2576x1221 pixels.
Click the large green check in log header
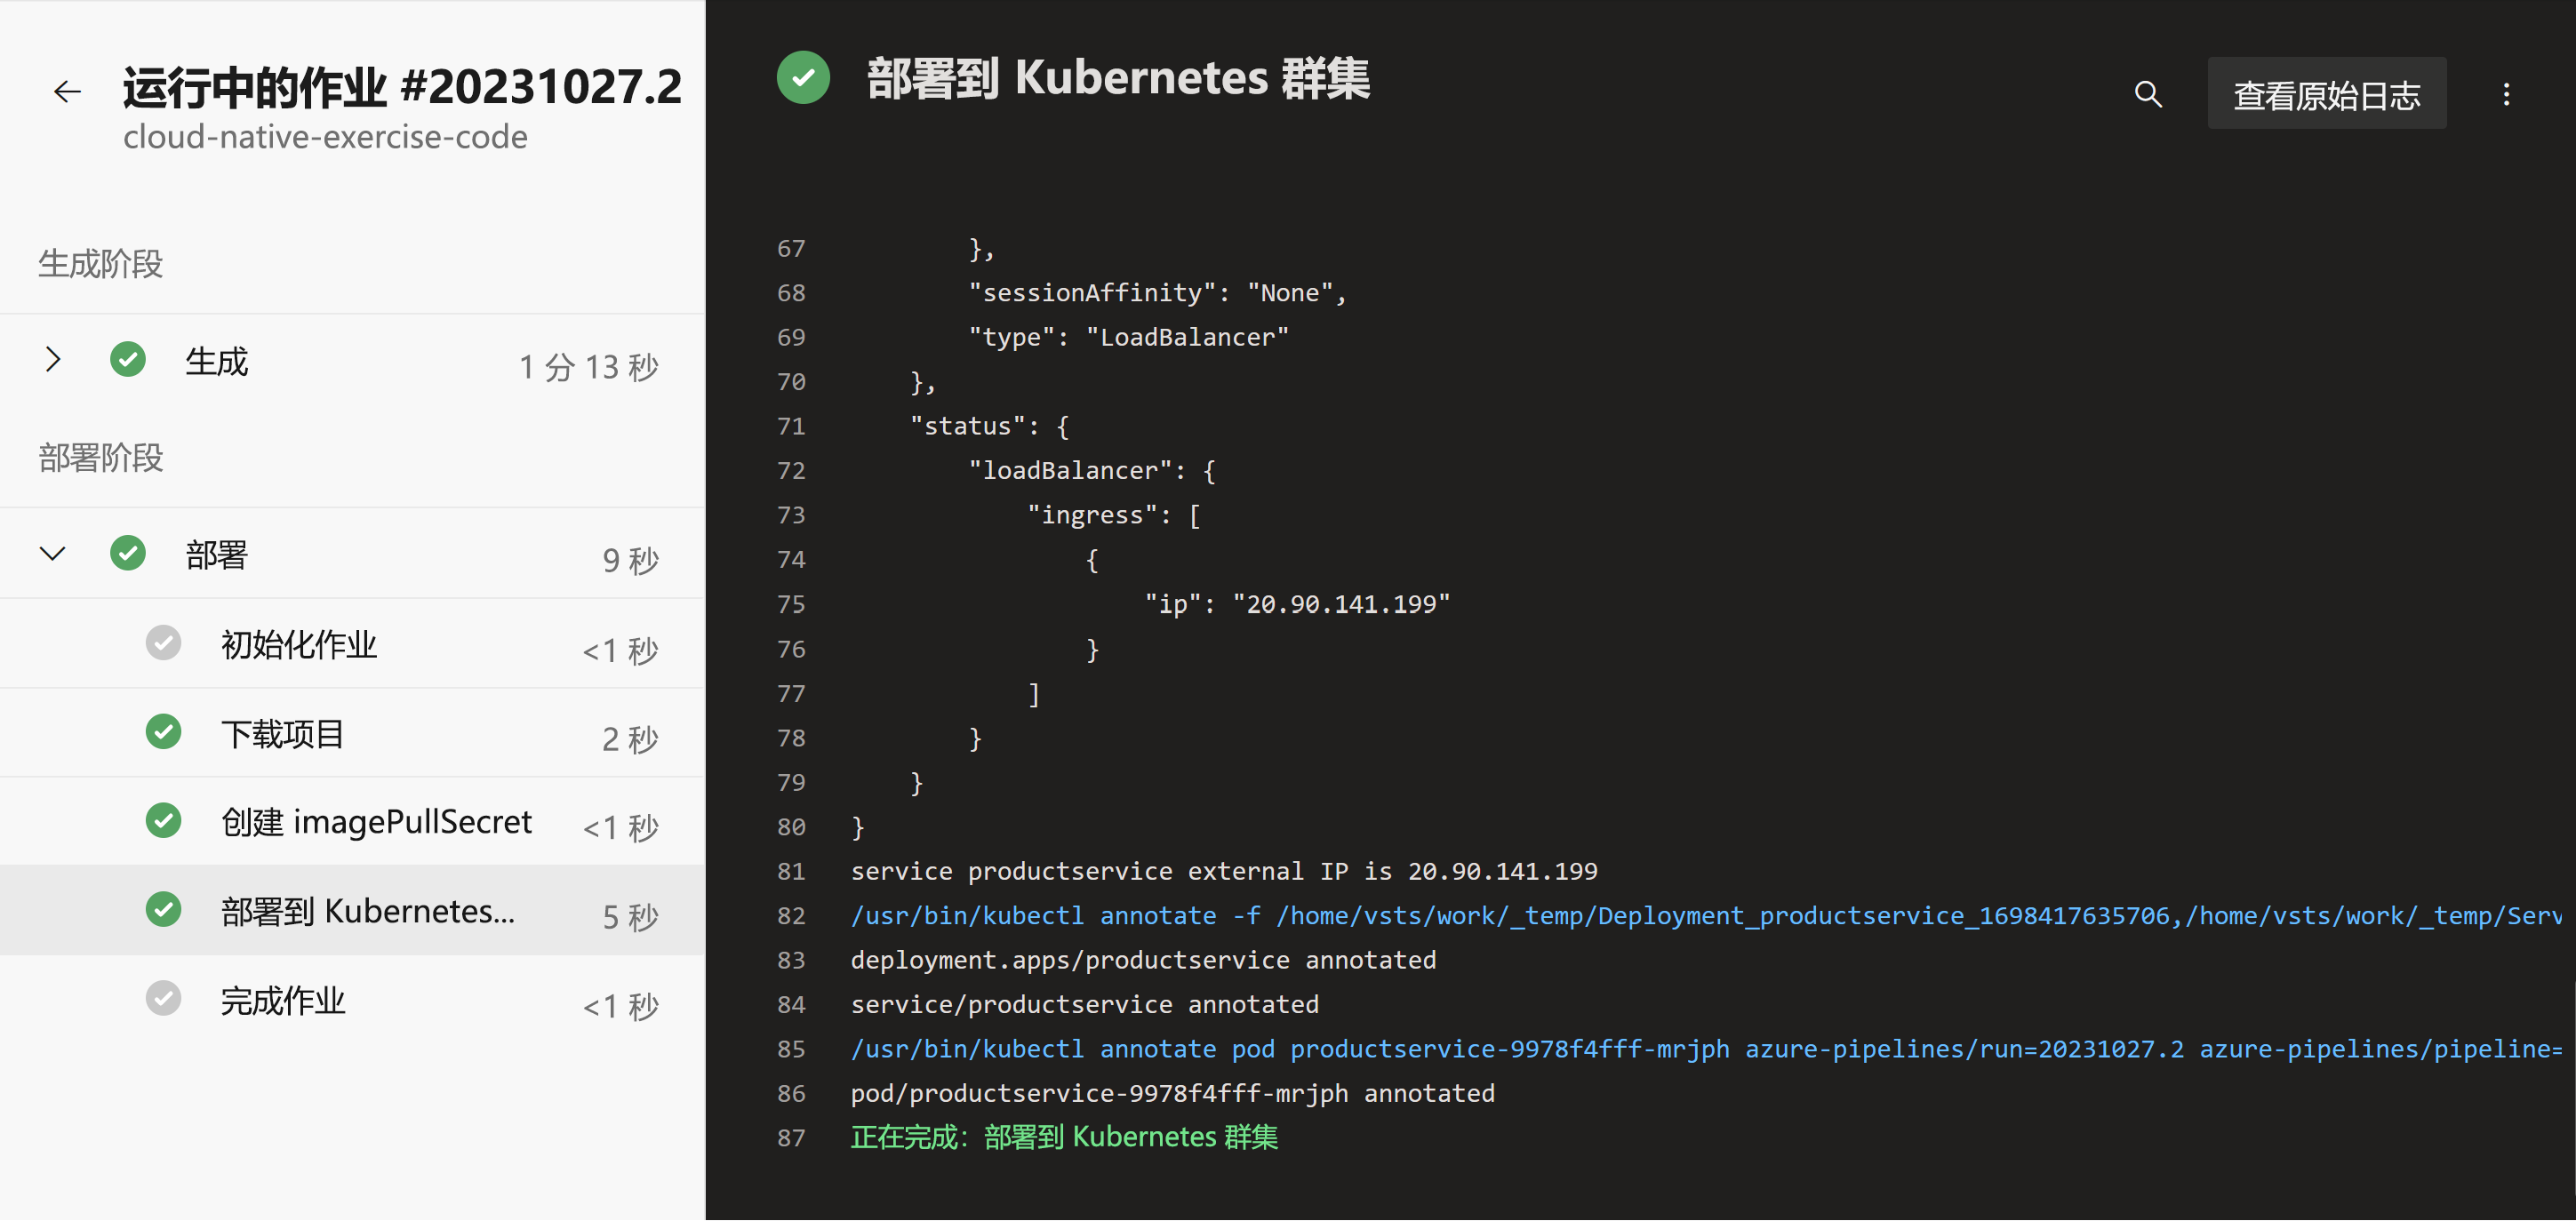pos(803,78)
